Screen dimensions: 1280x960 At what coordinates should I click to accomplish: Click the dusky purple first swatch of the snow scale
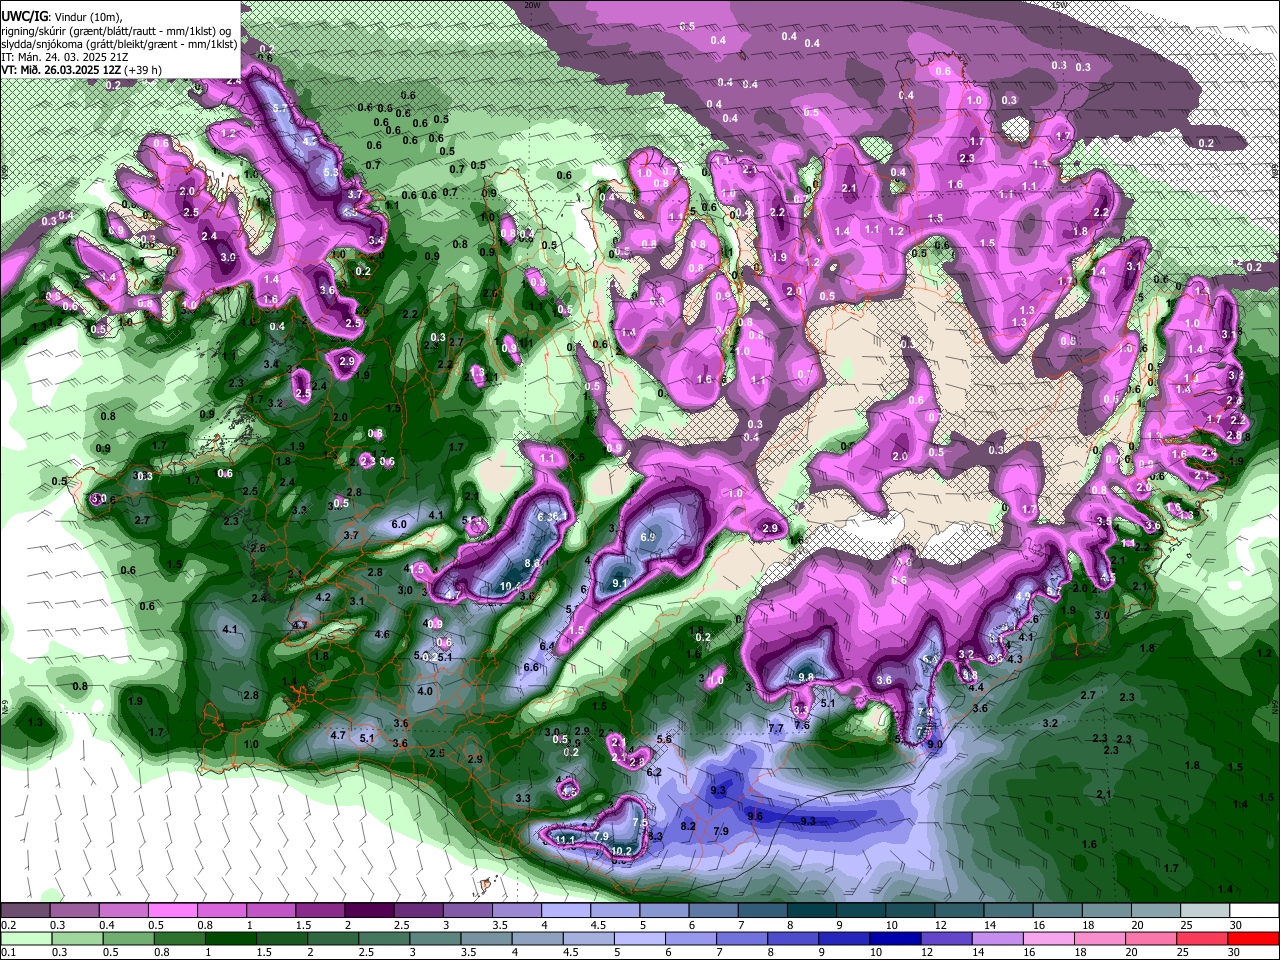pyautogui.click(x=25, y=910)
